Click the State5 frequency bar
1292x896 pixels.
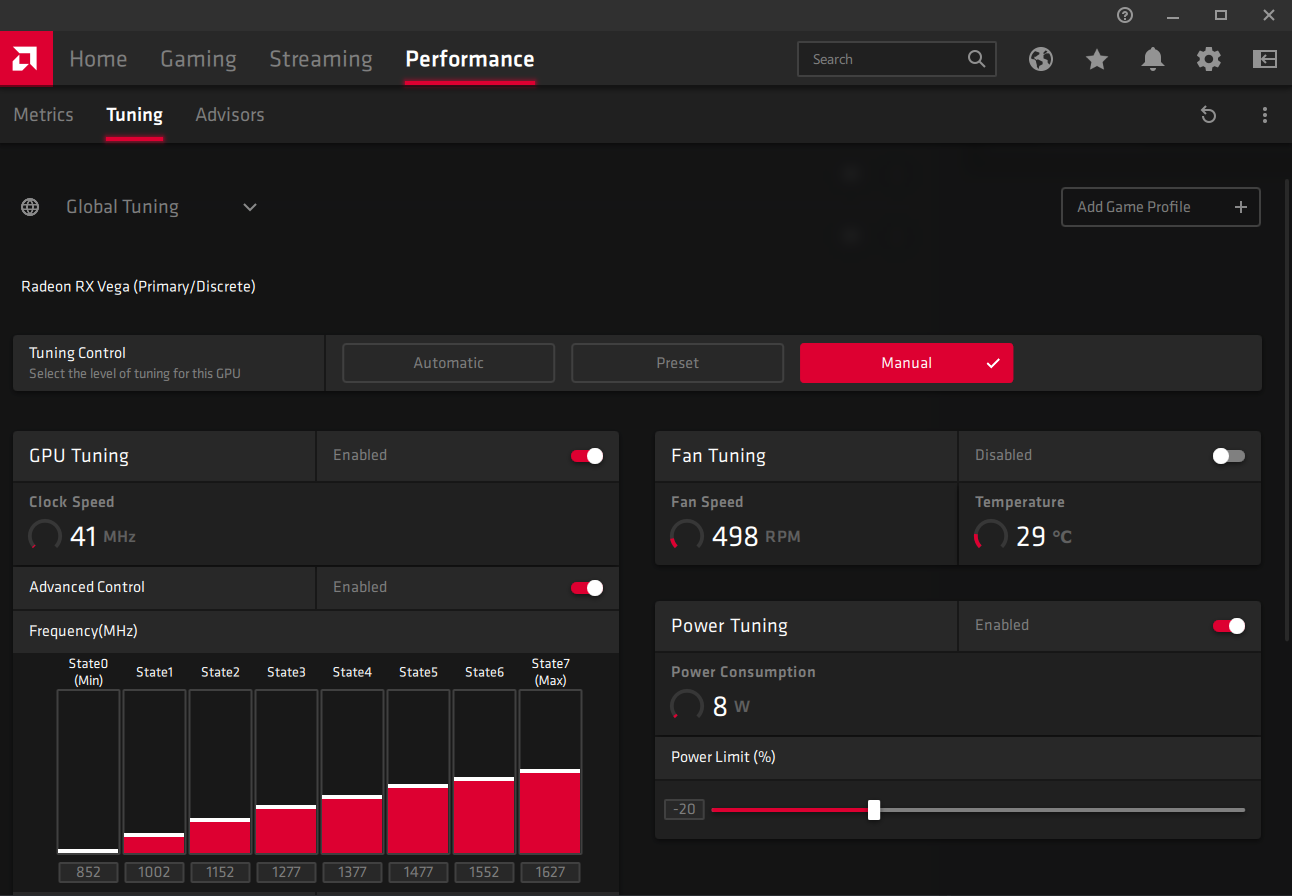coord(418,772)
